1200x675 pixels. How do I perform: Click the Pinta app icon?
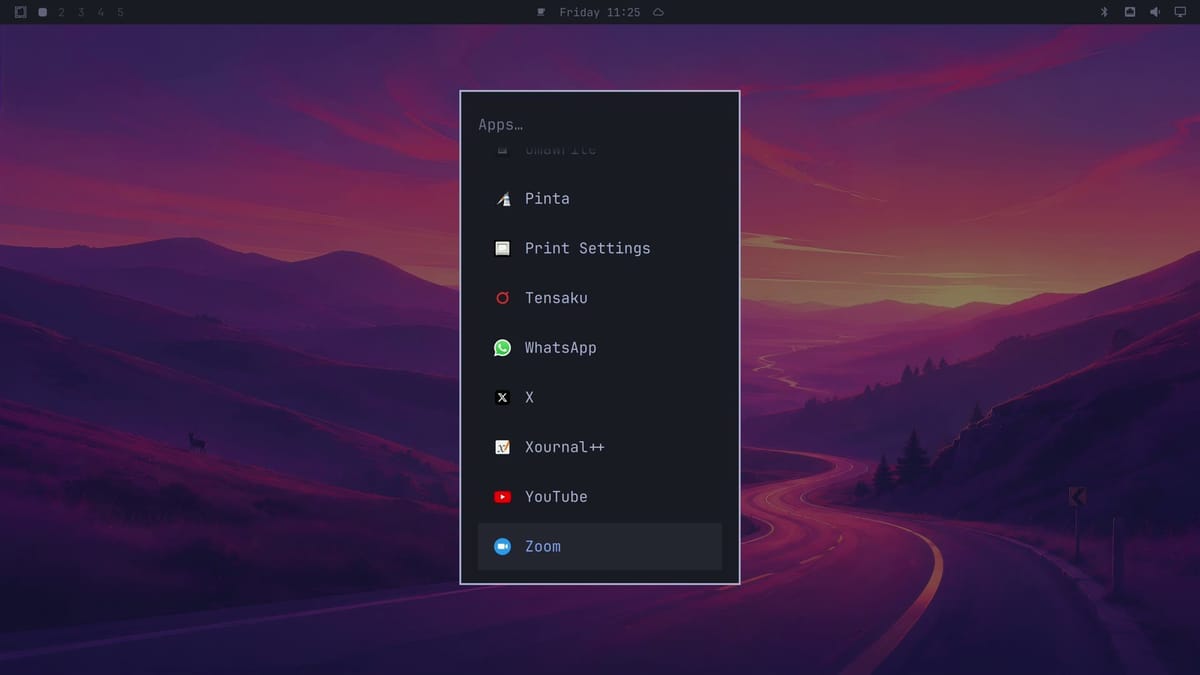click(503, 199)
